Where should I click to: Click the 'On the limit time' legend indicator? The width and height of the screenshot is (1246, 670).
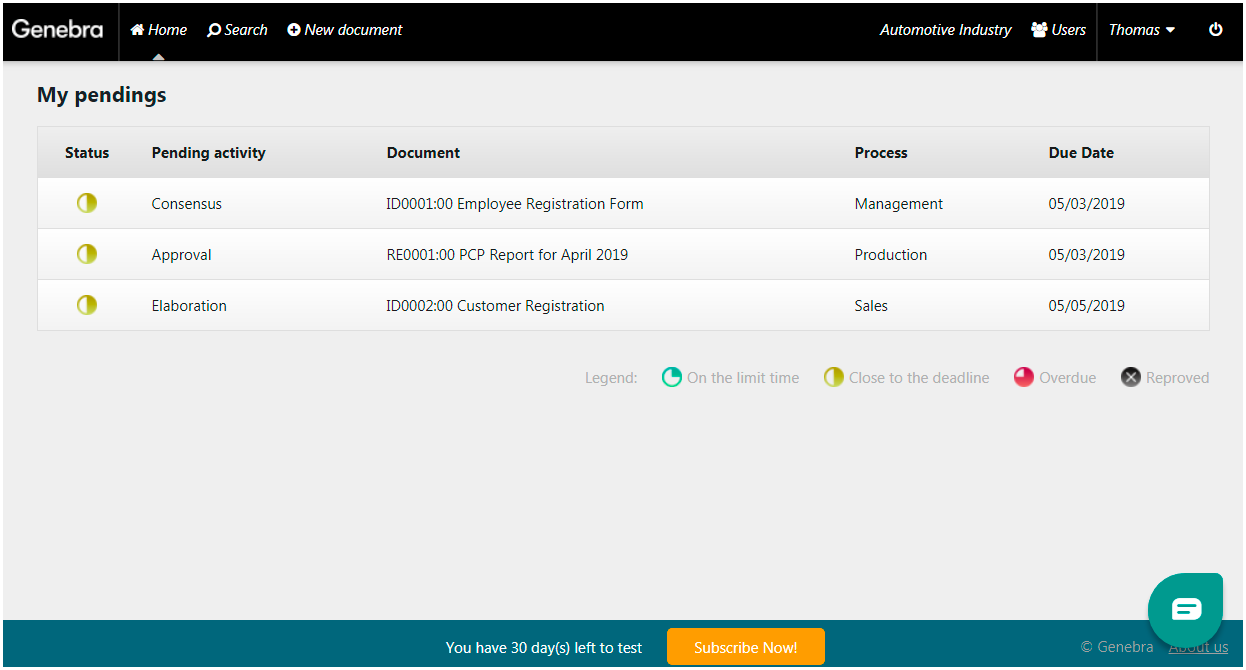click(671, 377)
